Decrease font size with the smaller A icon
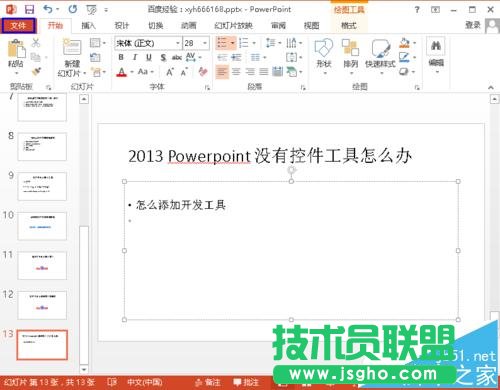Screen dimensions: 500x390 (x=184, y=72)
